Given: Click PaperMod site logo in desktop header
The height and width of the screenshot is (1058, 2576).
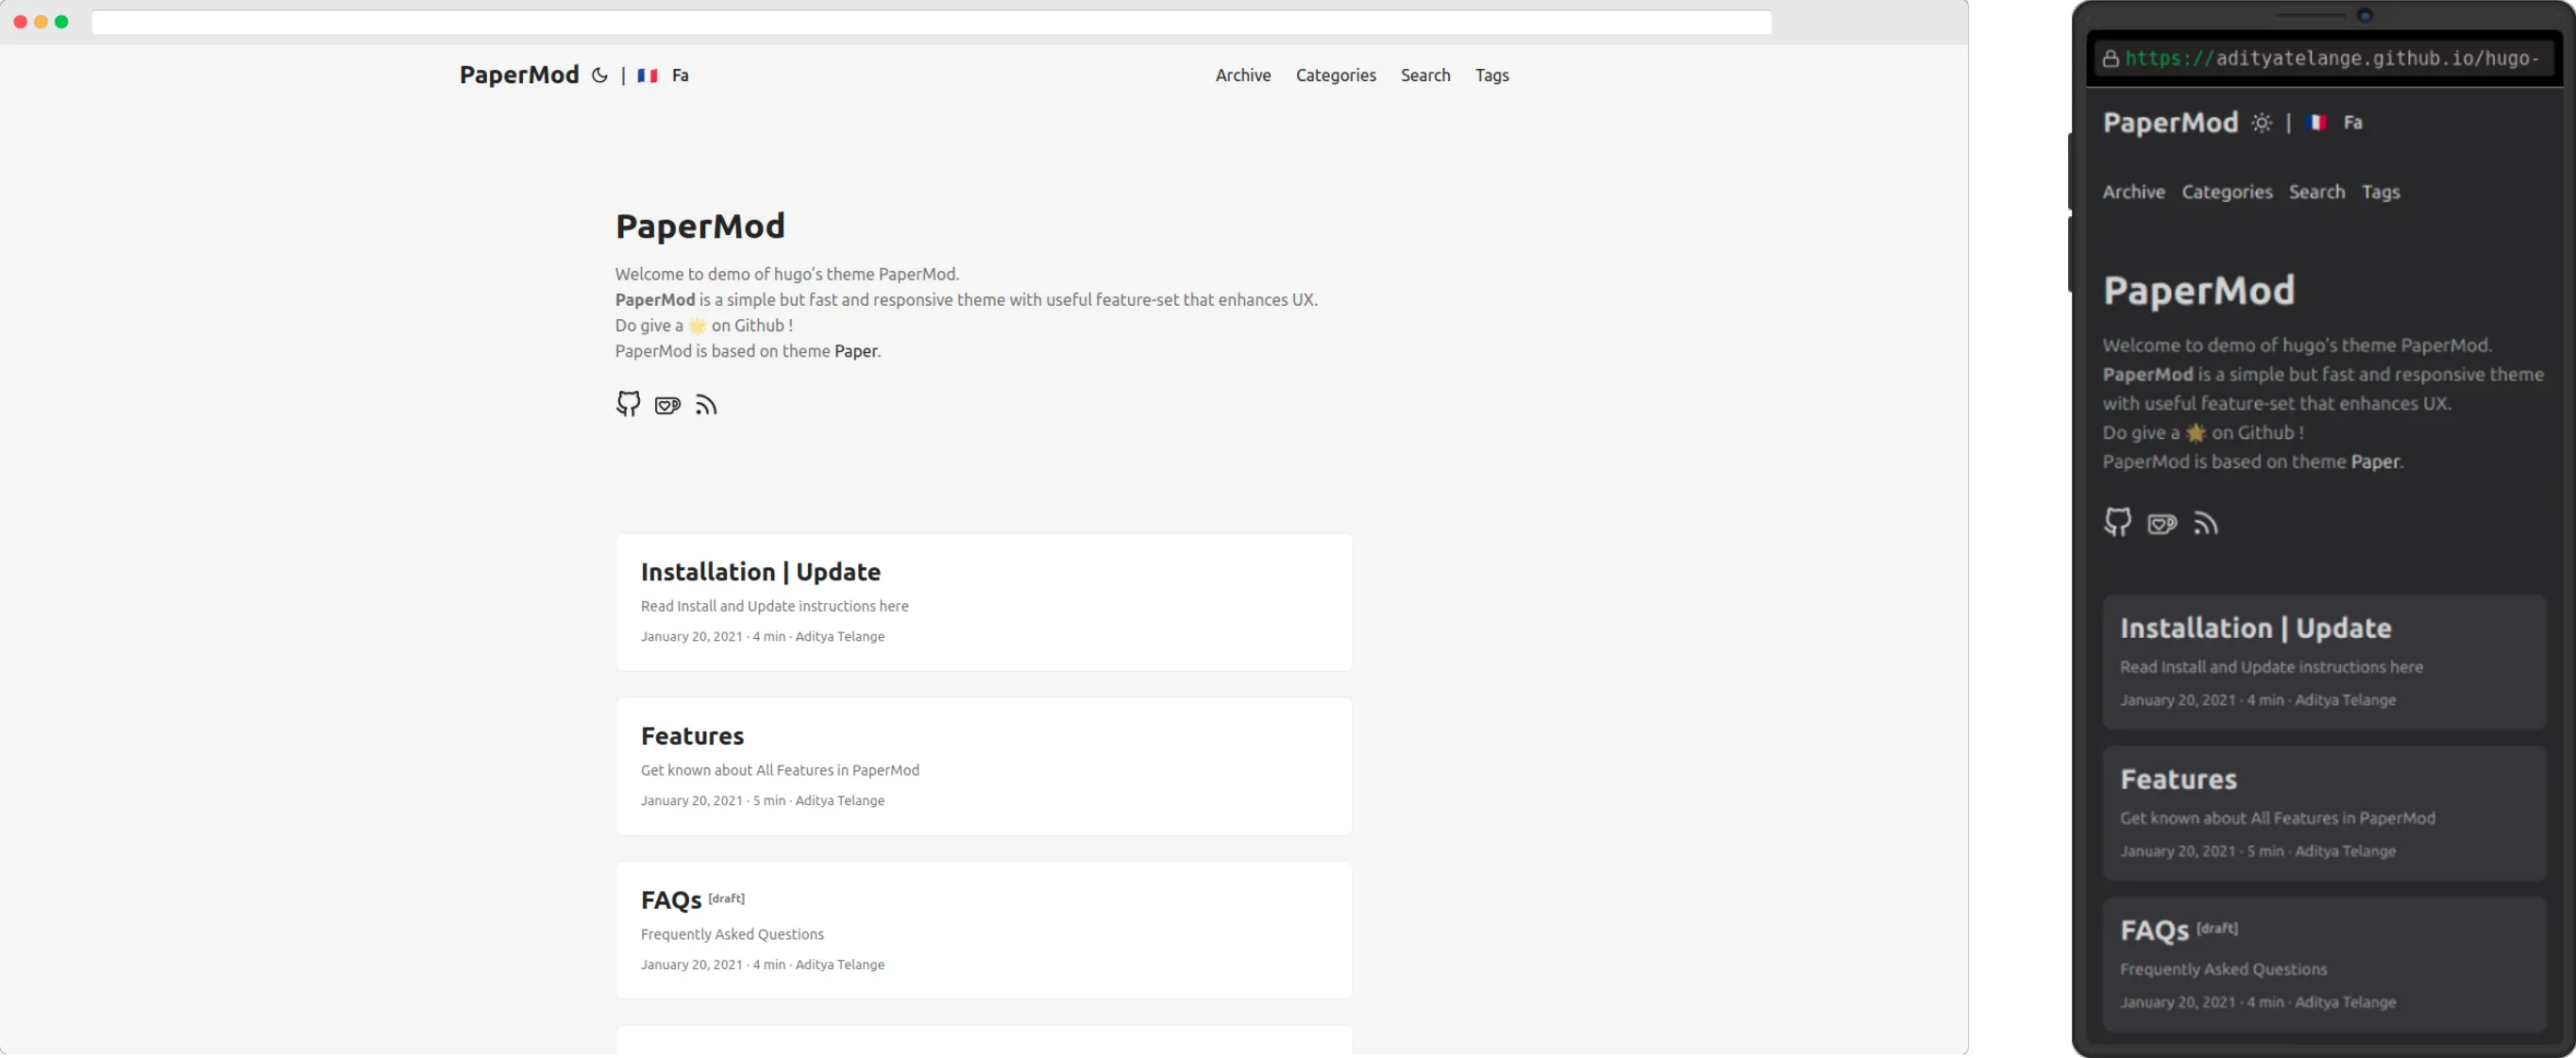Looking at the screenshot, I should [519, 75].
